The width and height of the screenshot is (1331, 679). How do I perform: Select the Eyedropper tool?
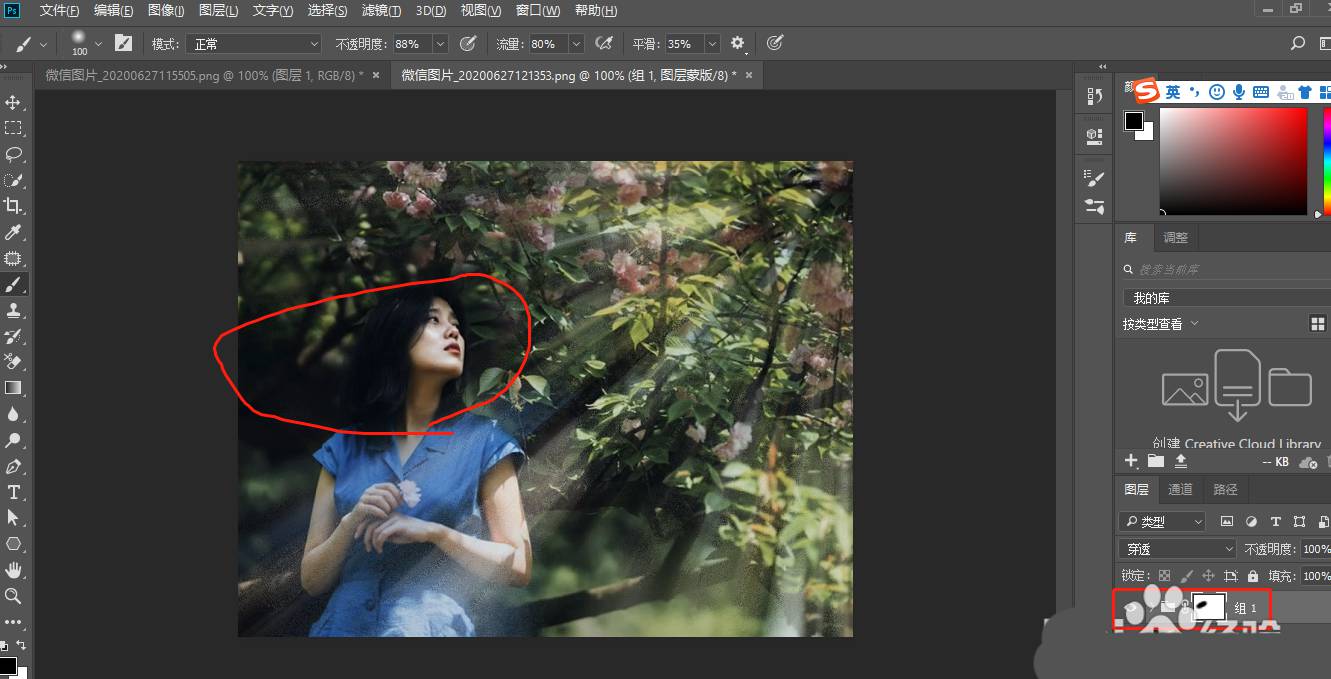[x=13, y=232]
